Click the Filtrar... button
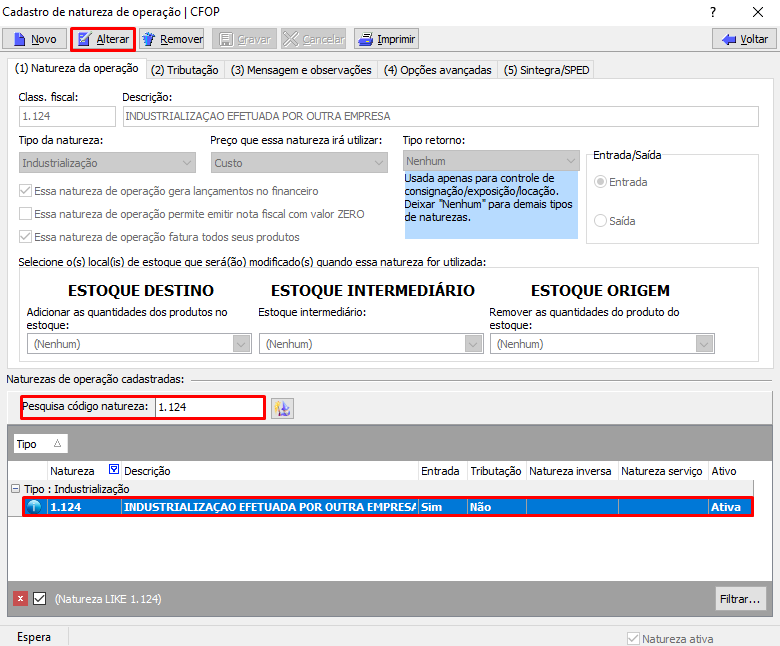This screenshot has height=646, width=780. pyautogui.click(x=741, y=599)
